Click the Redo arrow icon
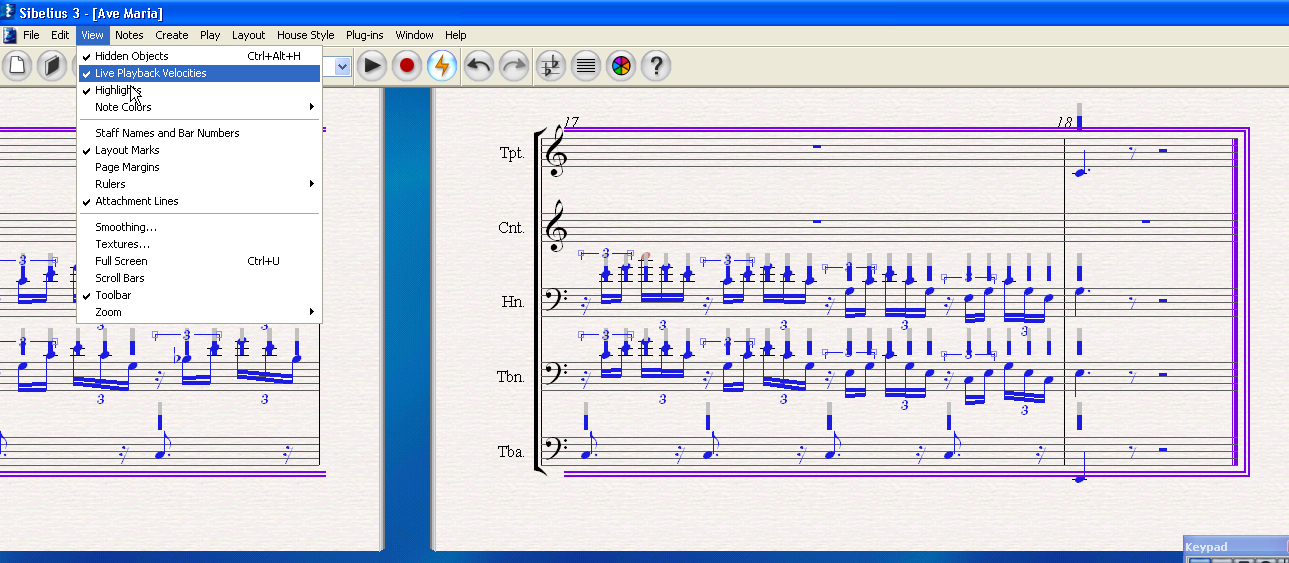Screen dimensions: 1289x563 click(x=514, y=67)
